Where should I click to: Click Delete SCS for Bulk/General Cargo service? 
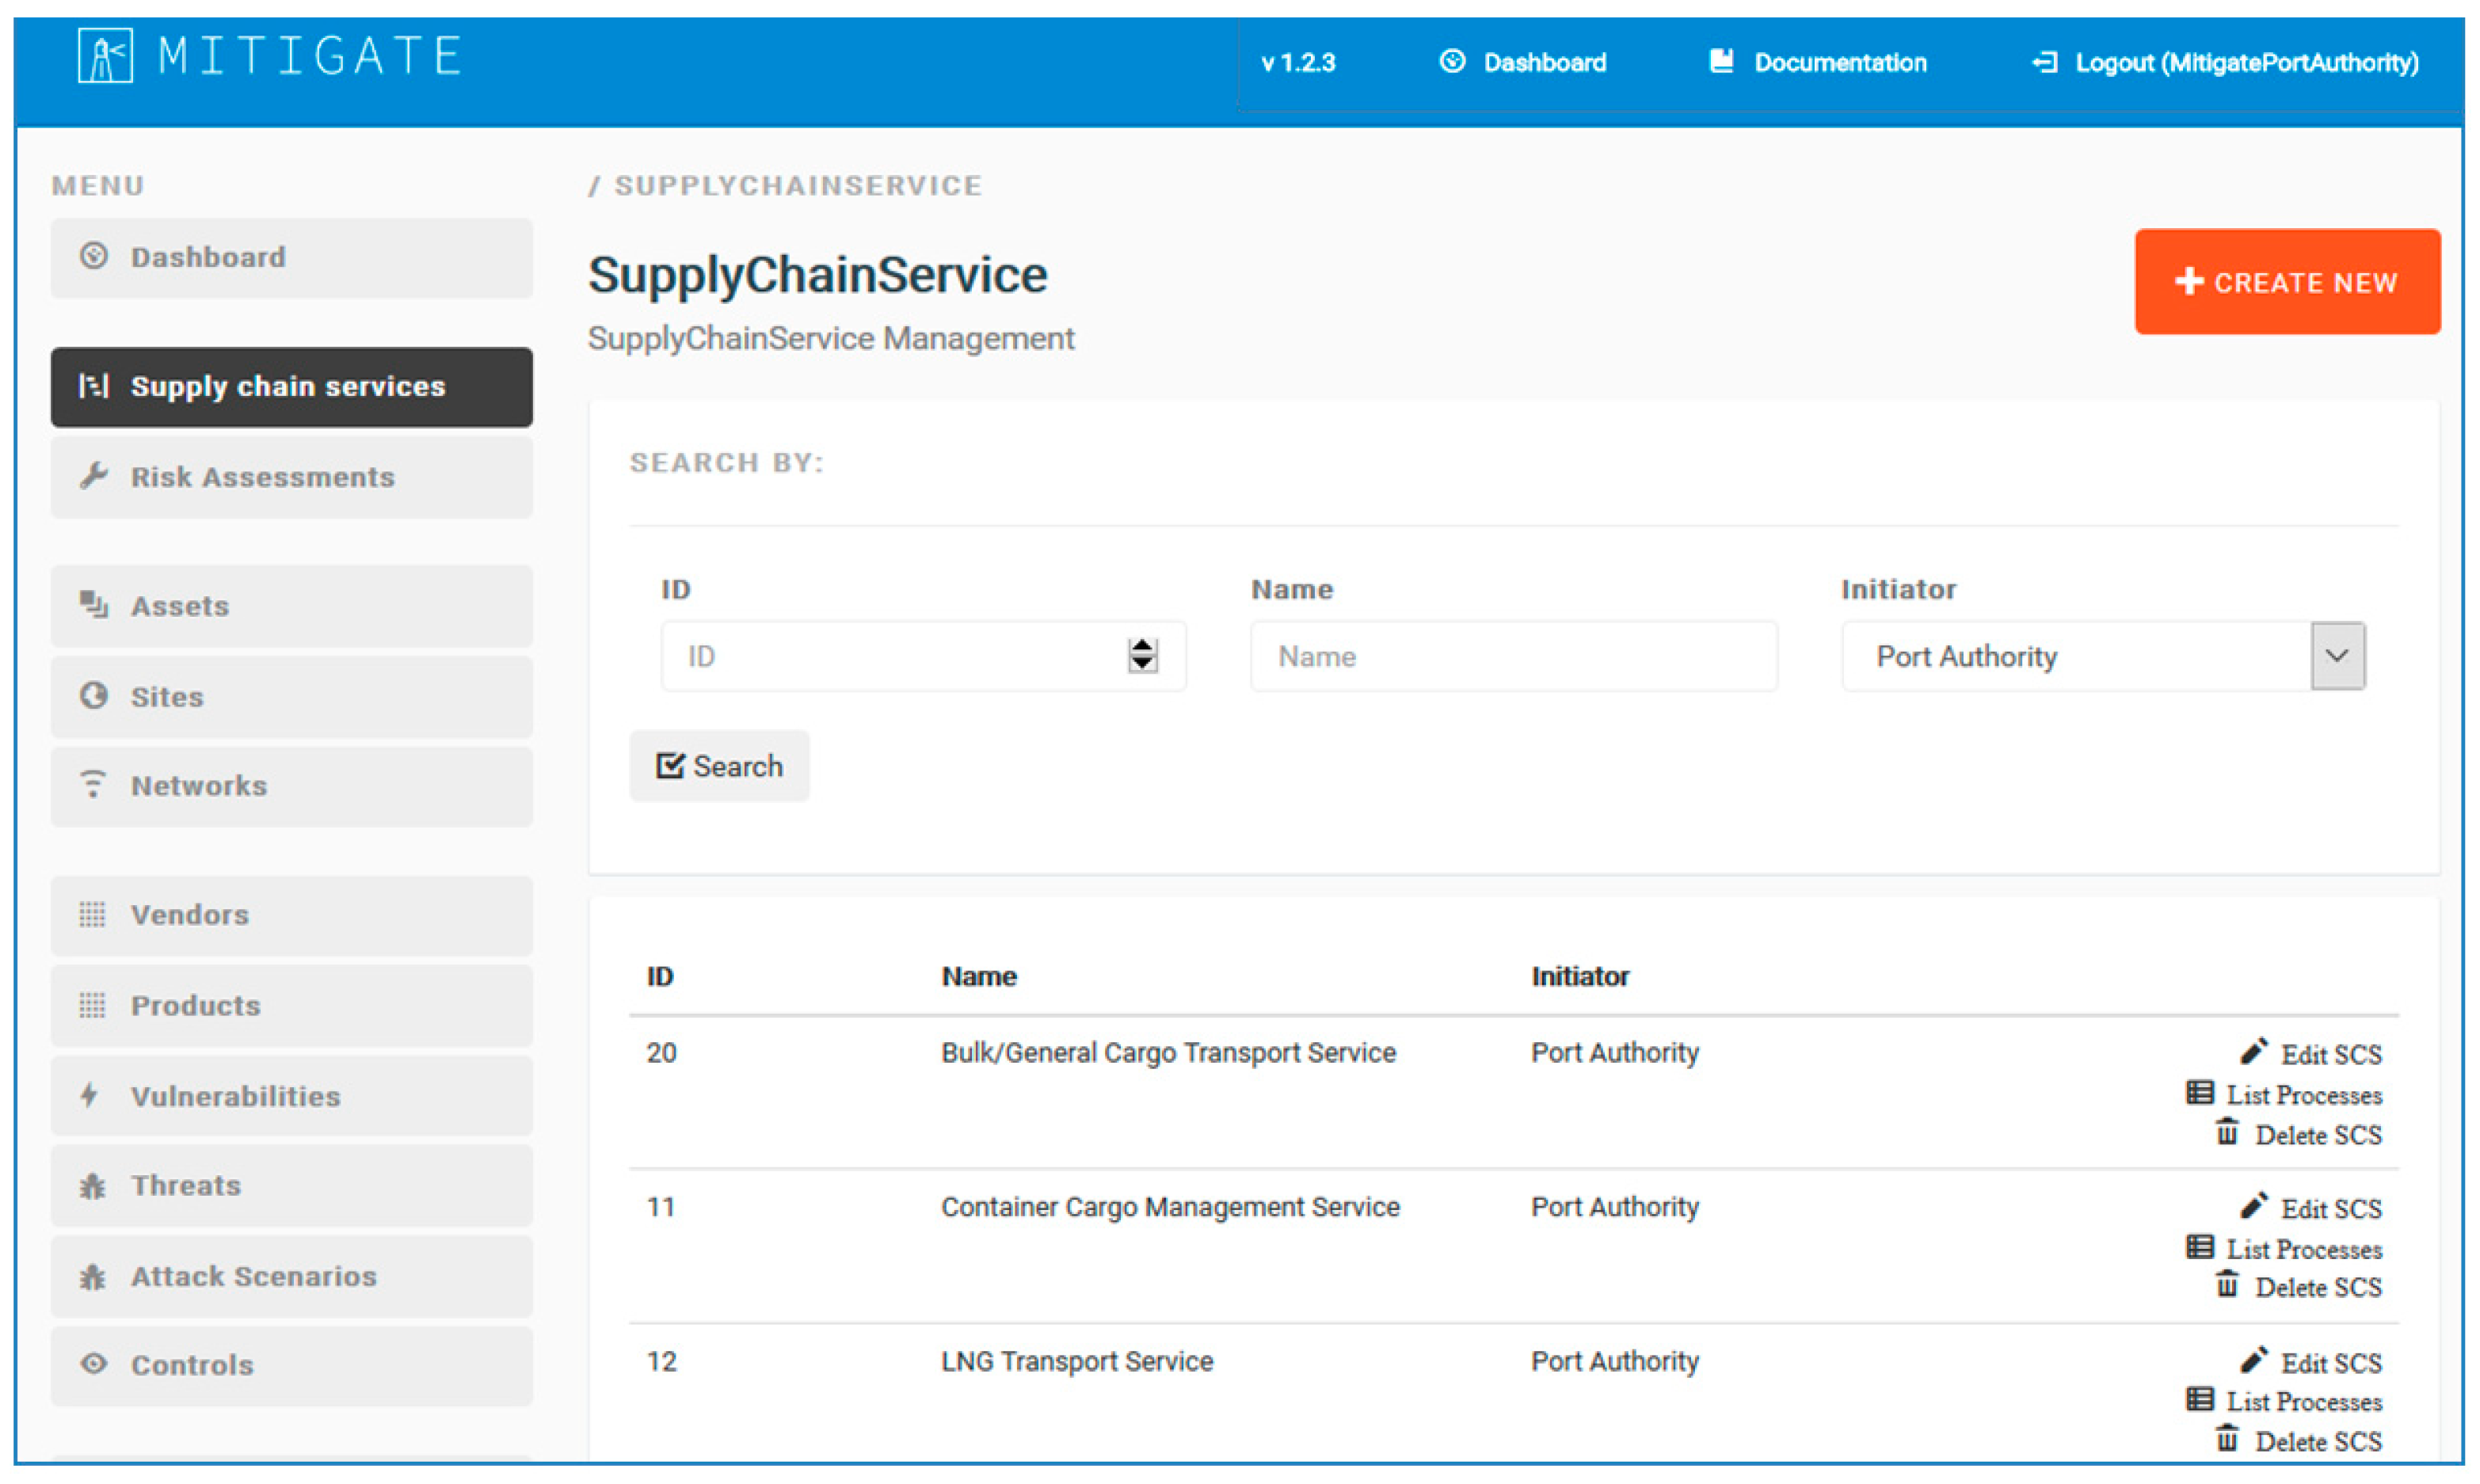[x=2316, y=1135]
